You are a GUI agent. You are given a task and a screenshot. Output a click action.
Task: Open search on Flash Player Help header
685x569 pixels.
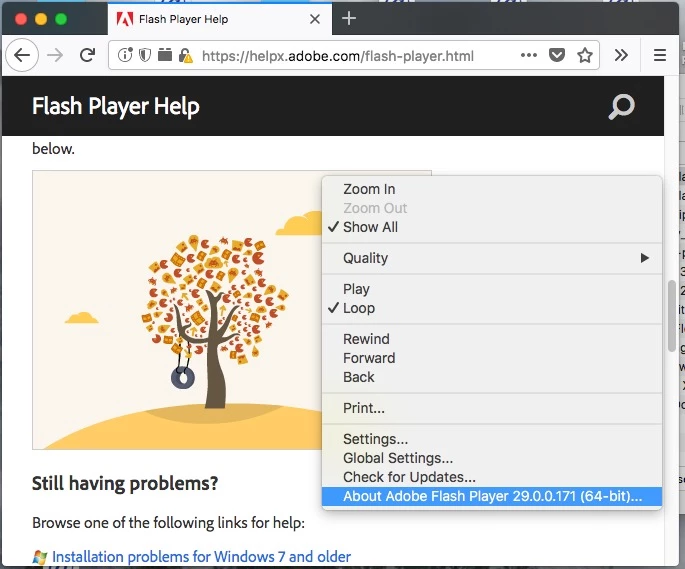(x=621, y=107)
